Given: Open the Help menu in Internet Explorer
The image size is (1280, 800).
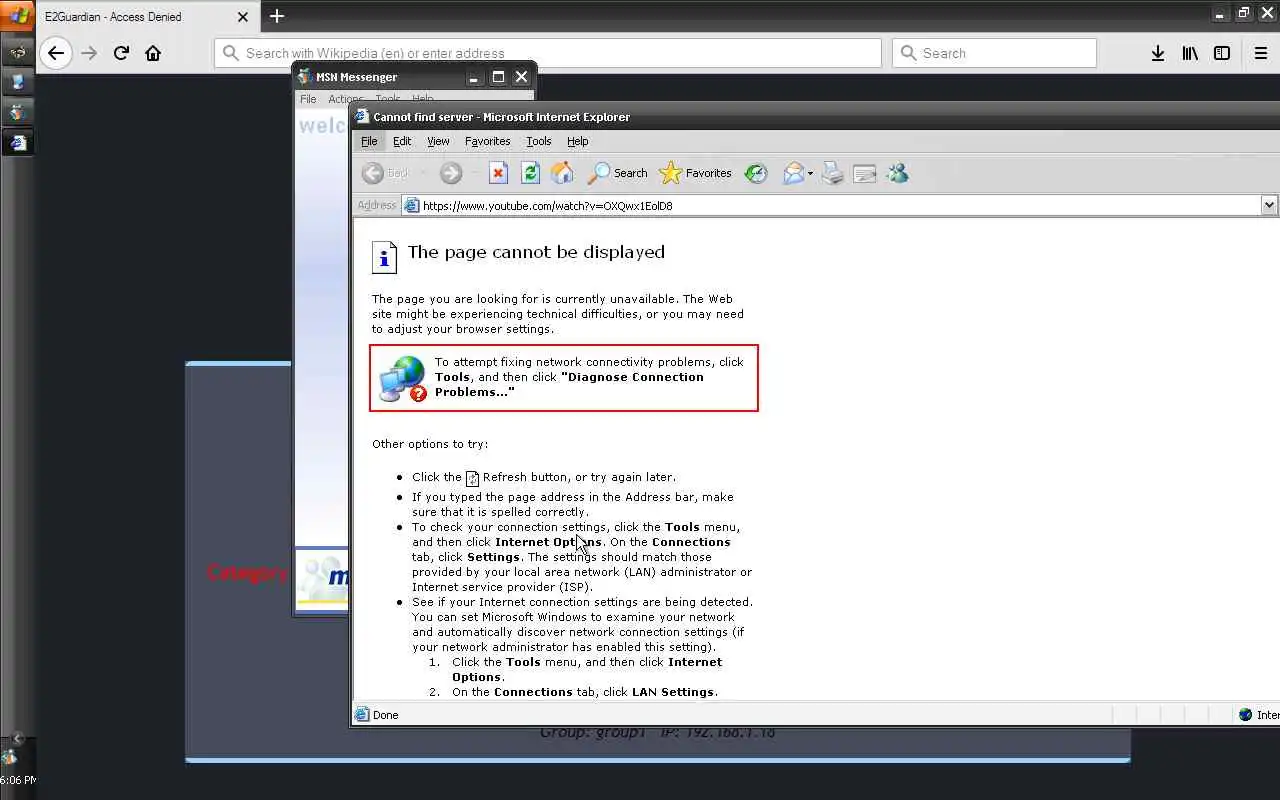Looking at the screenshot, I should 577,141.
